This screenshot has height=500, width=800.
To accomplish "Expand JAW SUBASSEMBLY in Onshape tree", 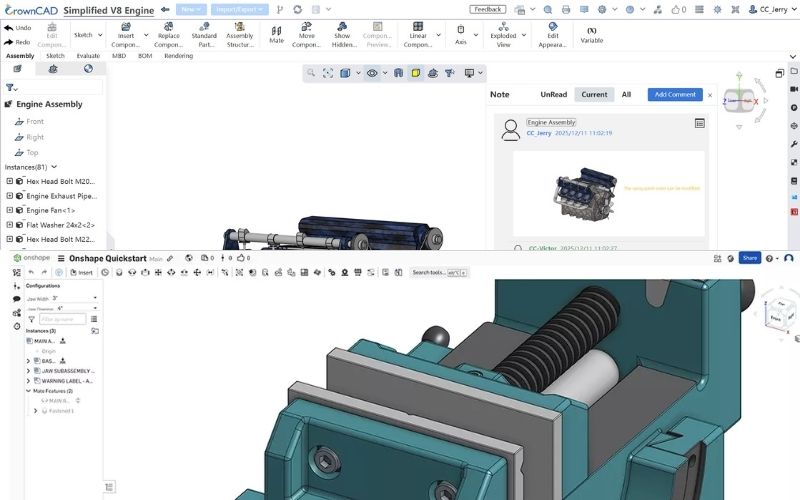I will coord(29,371).
